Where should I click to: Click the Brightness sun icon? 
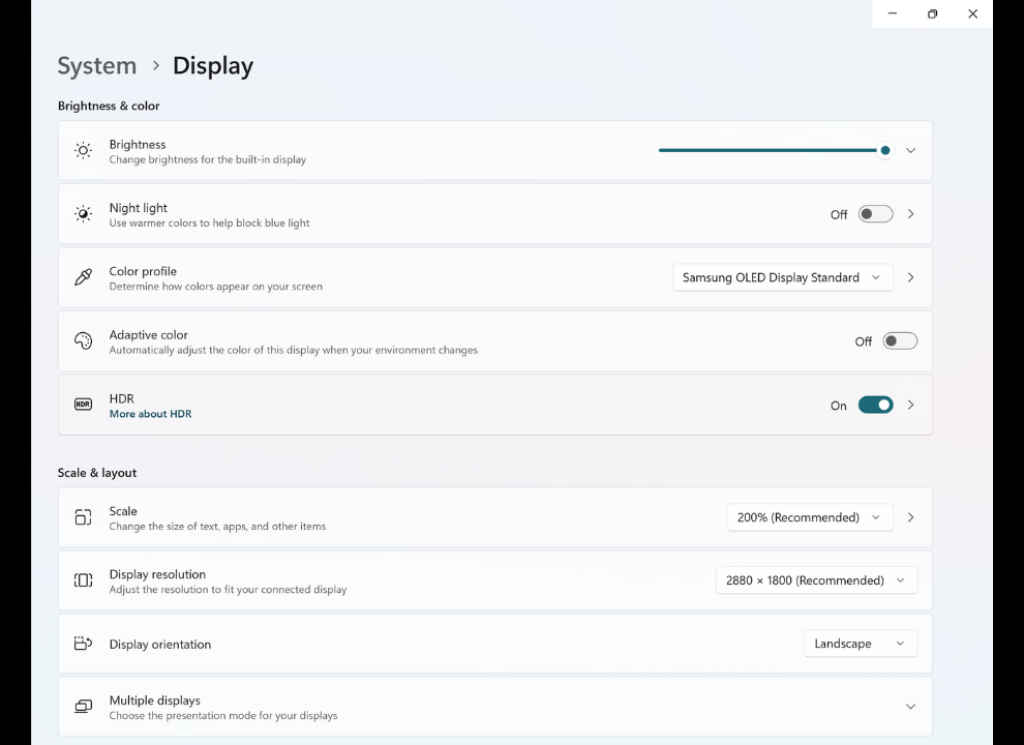coord(83,150)
